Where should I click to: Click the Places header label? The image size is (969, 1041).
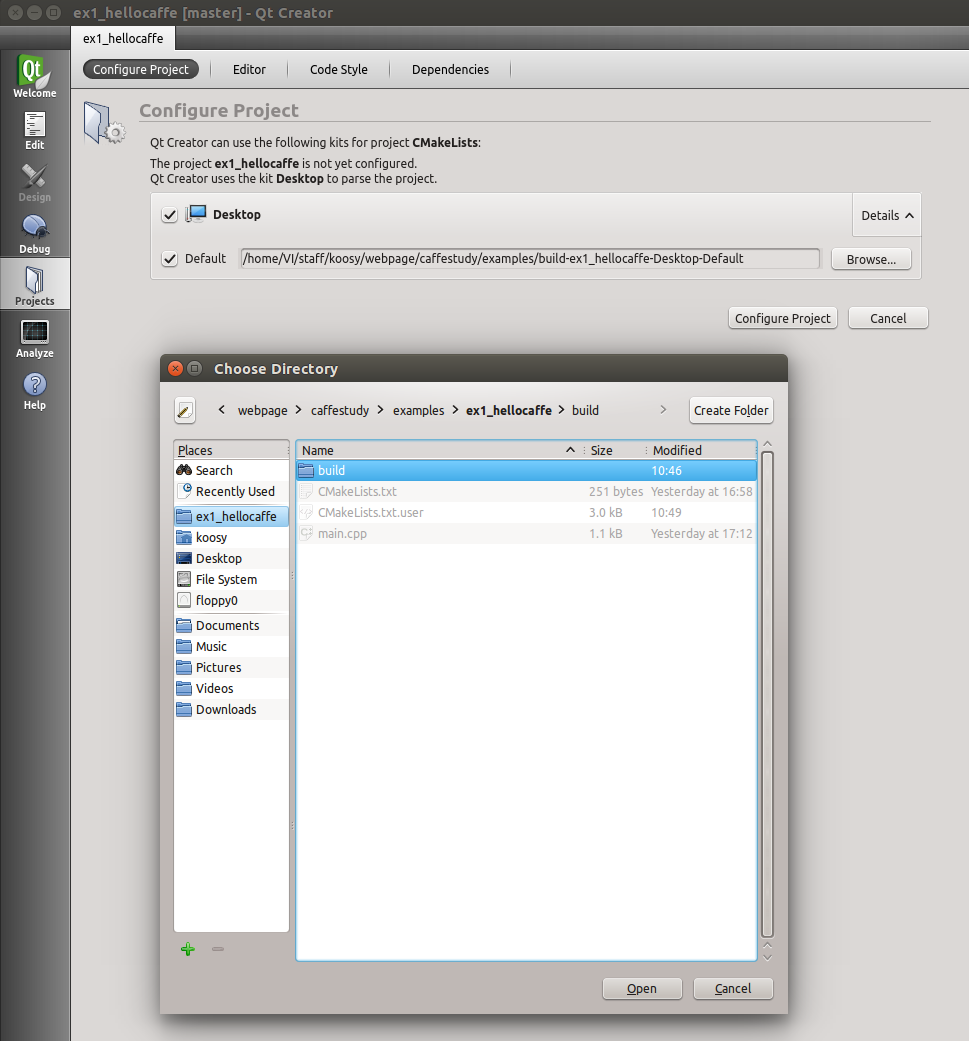194,451
